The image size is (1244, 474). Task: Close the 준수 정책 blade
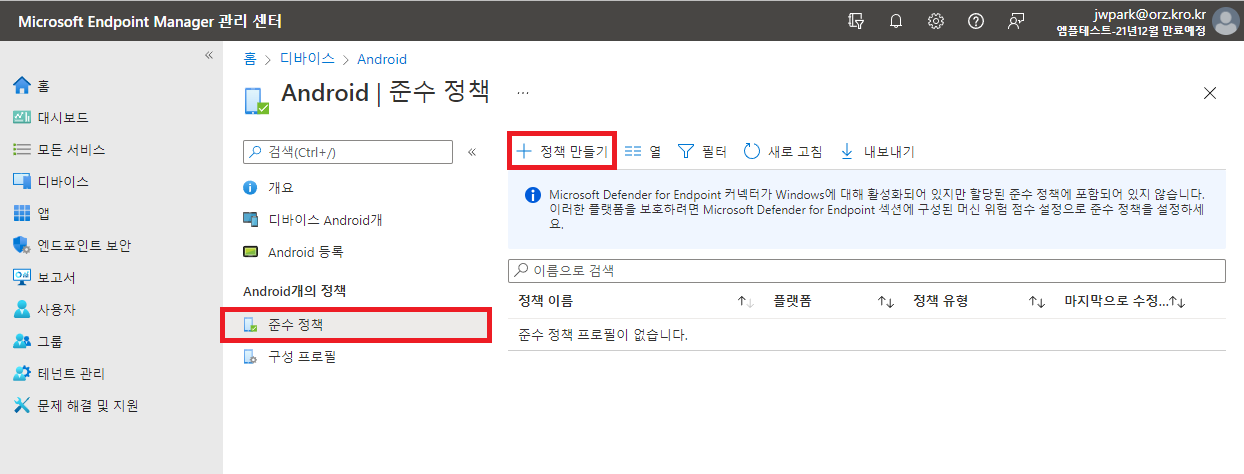[1210, 93]
